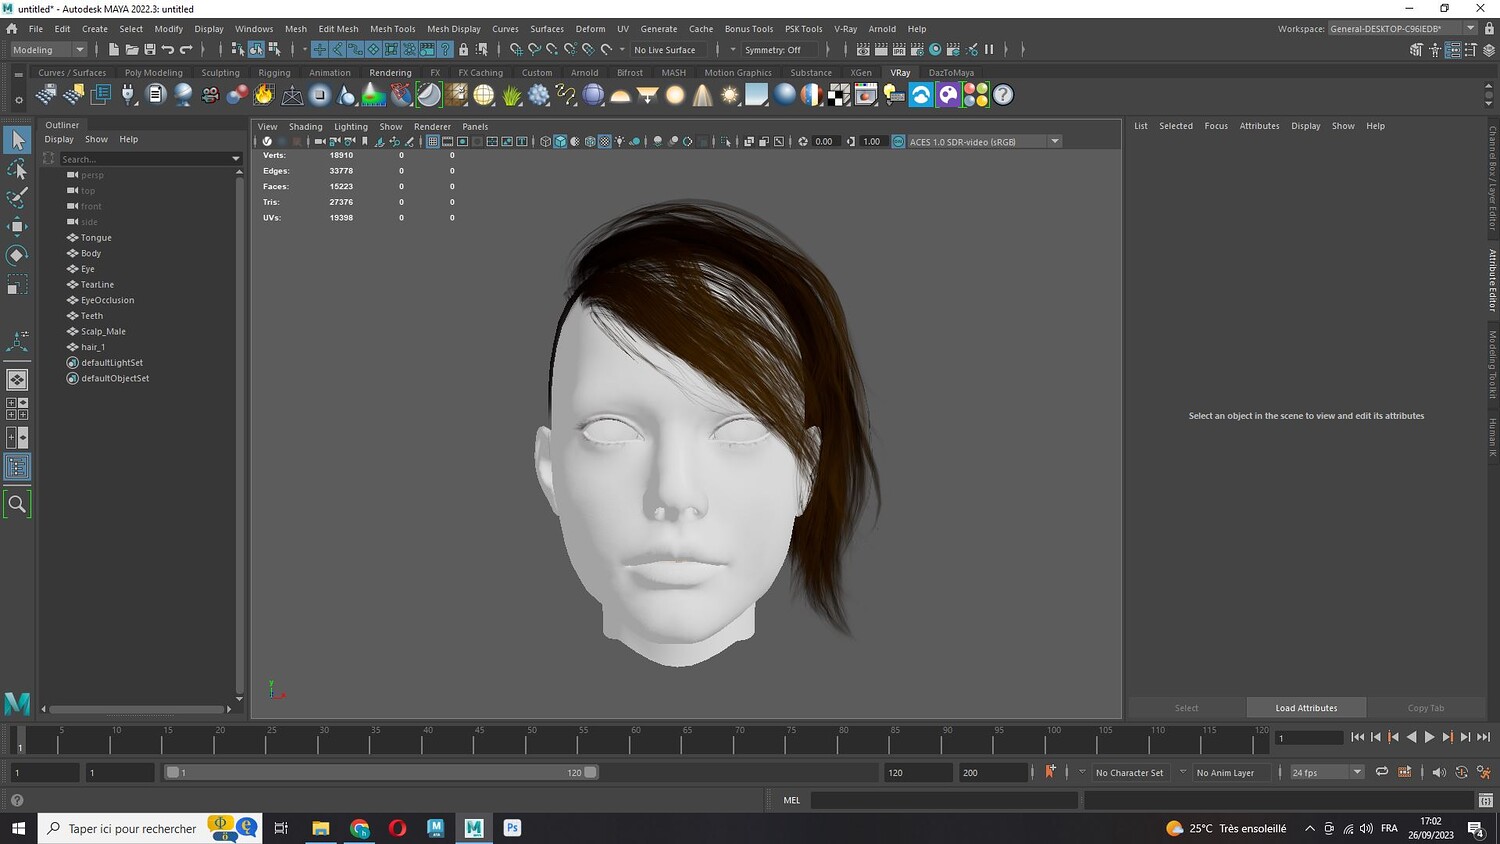The width and height of the screenshot is (1500, 844).
Task: Switch to the Rigging shelf tab
Action: coord(274,73)
